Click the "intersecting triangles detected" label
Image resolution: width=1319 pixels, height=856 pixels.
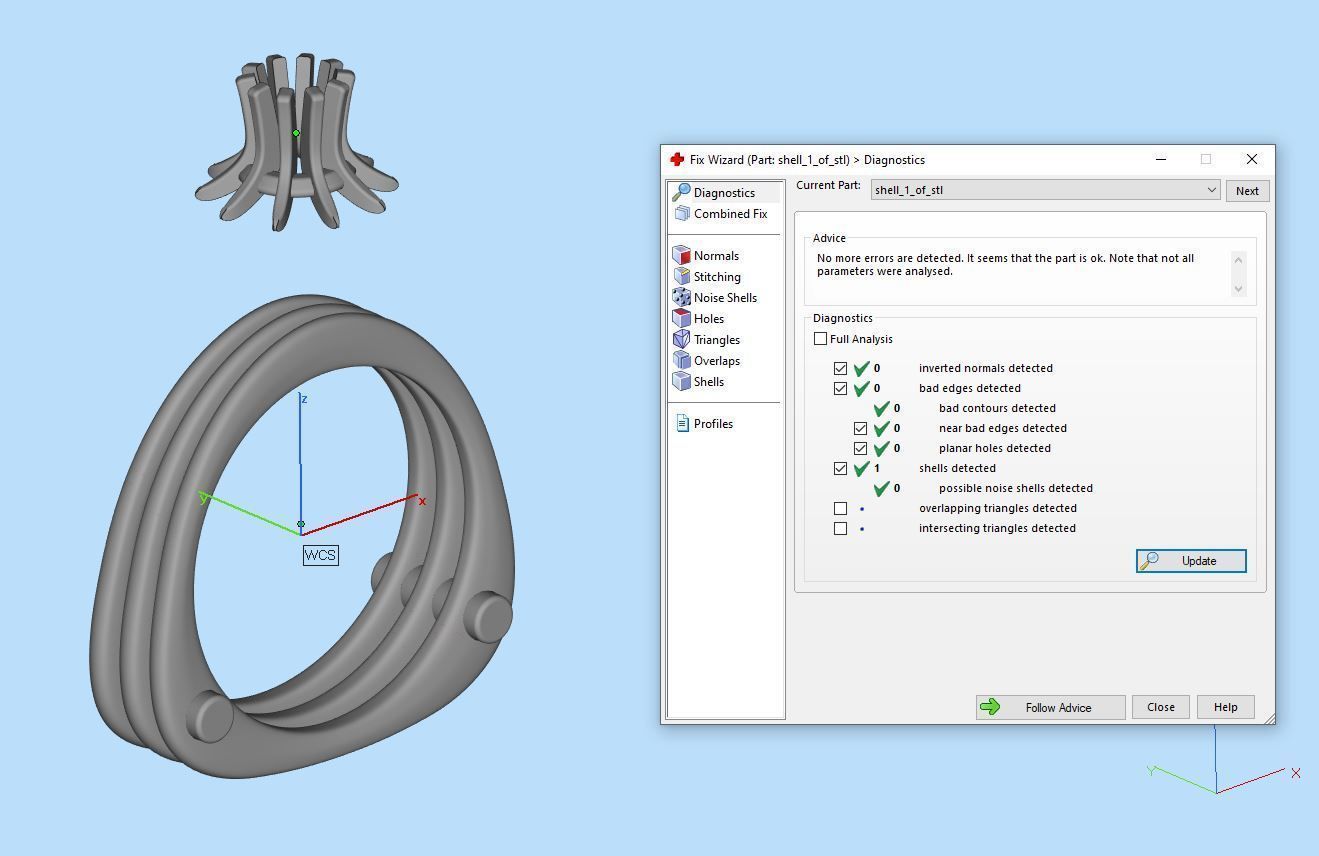point(997,528)
